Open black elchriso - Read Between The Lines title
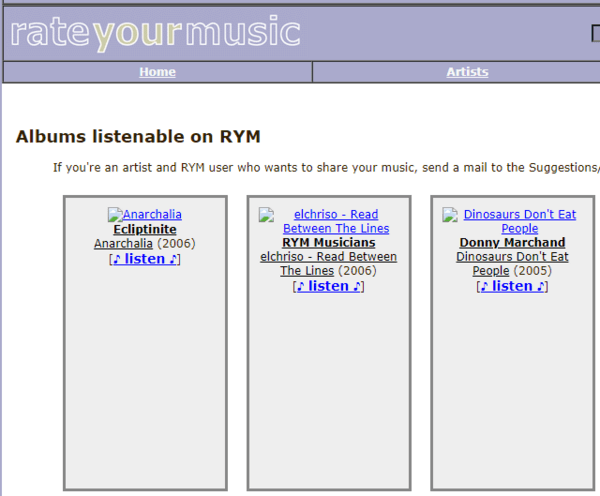Viewport: 600px width, 496px height. pyautogui.click(x=328, y=264)
